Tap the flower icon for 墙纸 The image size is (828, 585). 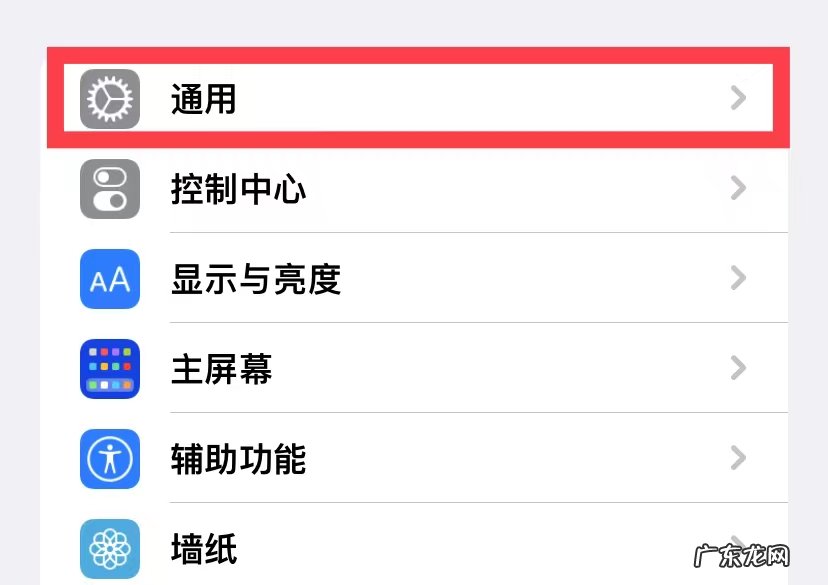point(109,548)
